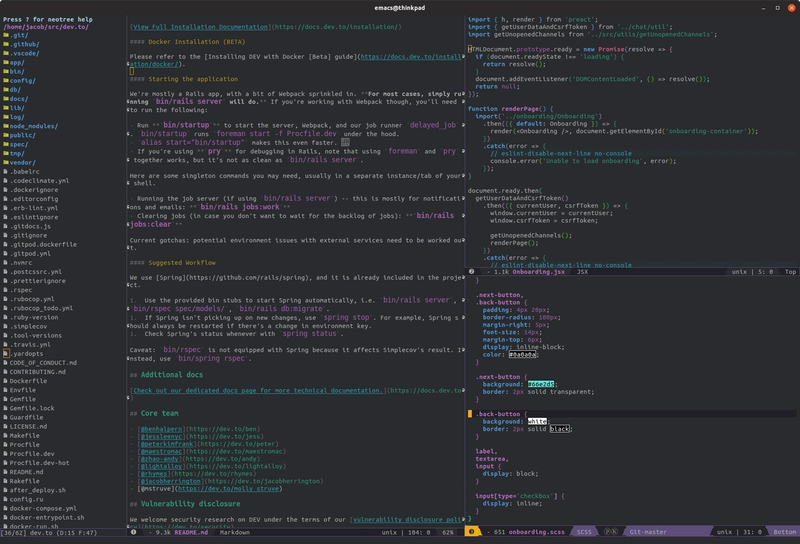800x544 pixels.
Task: Click the file icon next to .dockerignore
Action: point(6,190)
